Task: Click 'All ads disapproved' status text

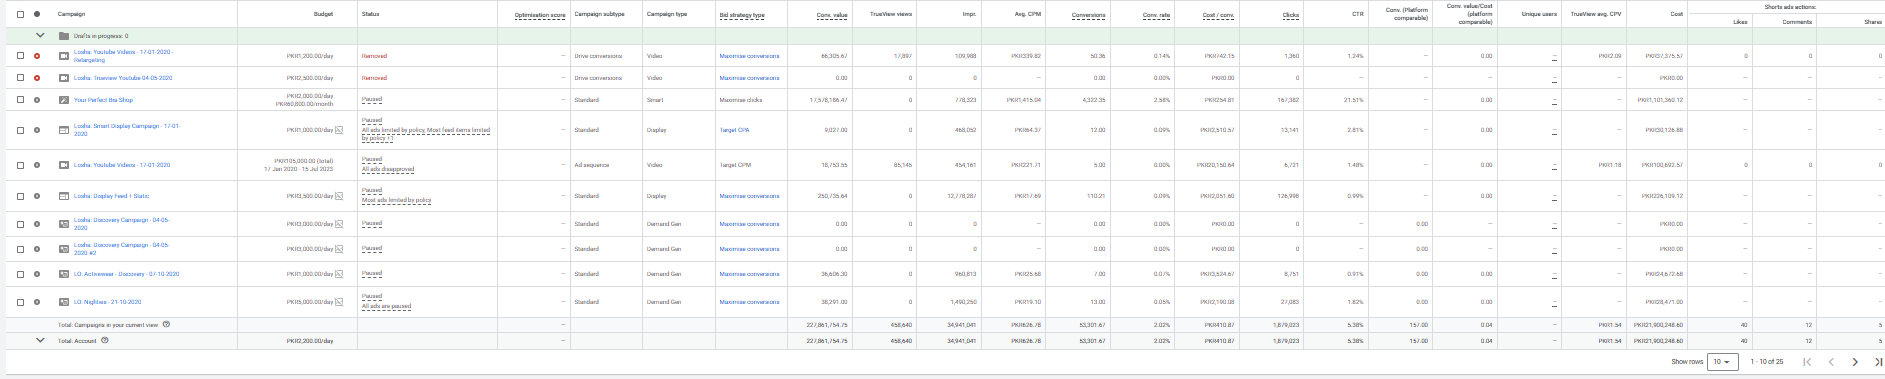Action: pyautogui.click(x=388, y=170)
